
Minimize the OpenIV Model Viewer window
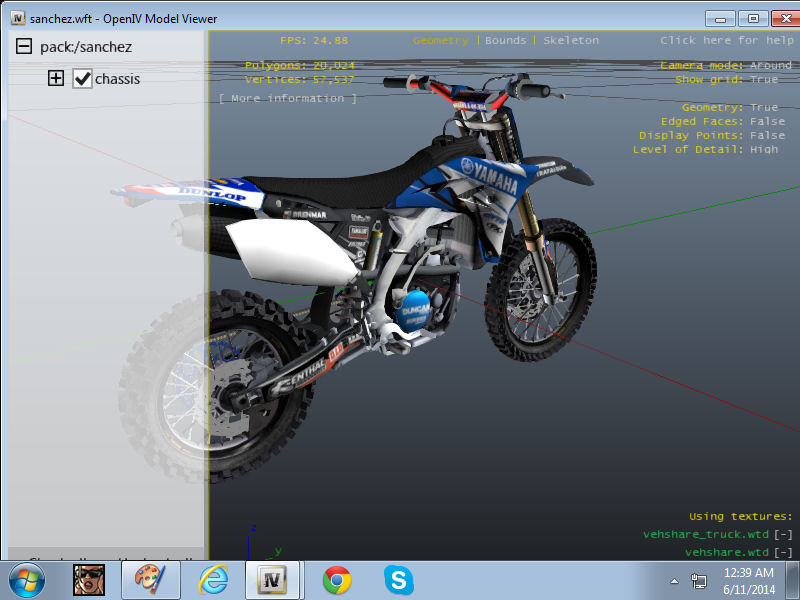click(720, 19)
